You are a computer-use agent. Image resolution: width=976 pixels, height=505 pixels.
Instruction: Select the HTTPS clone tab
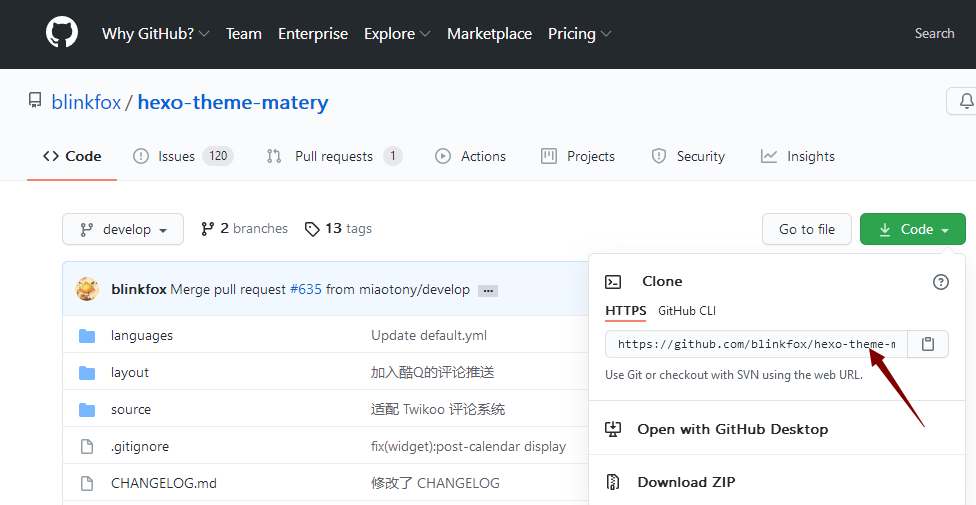626,311
